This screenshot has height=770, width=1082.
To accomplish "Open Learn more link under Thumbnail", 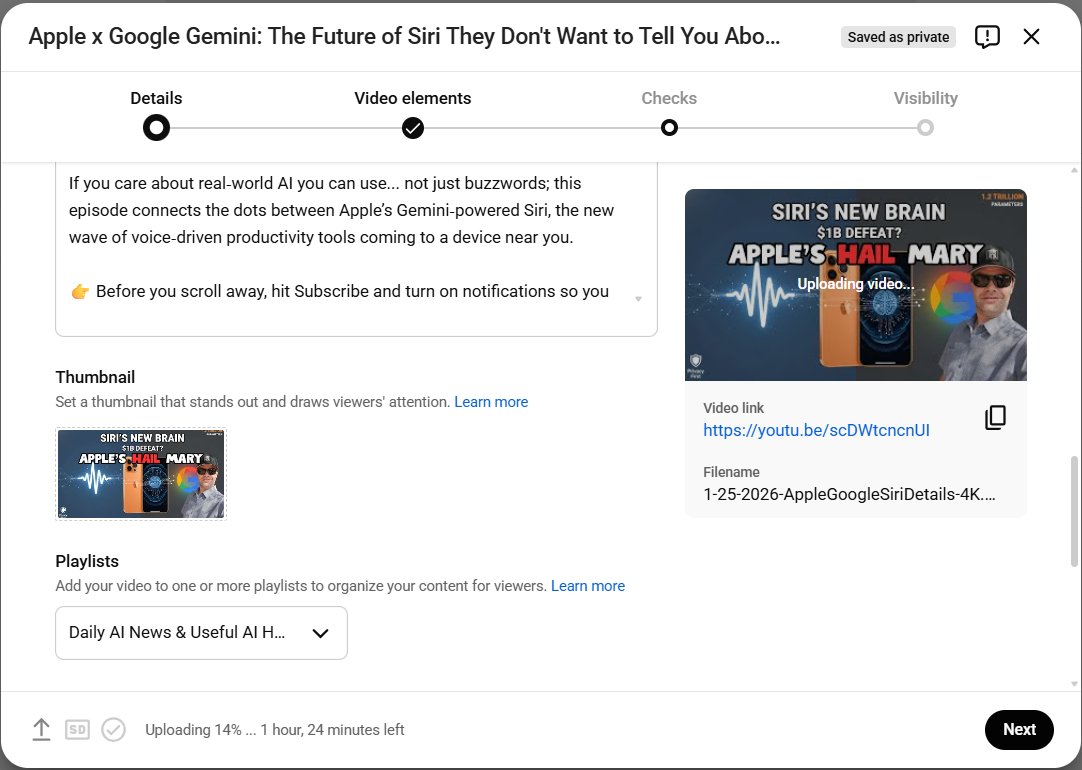I will tap(491, 402).
